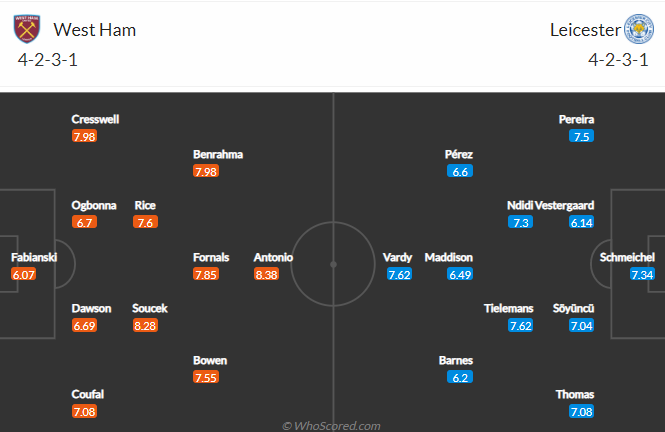Screen dimensions: 665x432
Task: Open the Leicester team name link
Action: 585,30
